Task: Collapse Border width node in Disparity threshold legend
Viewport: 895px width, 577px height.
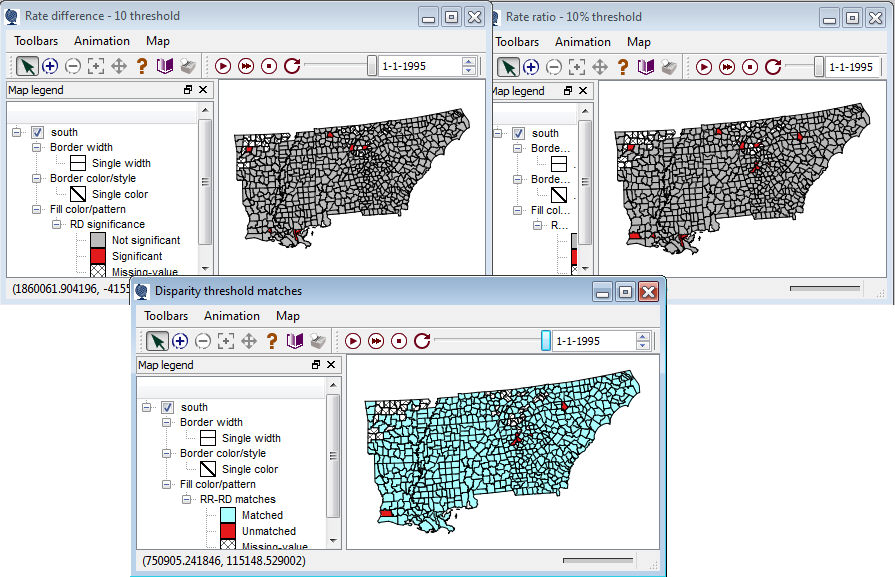Action: pos(167,422)
